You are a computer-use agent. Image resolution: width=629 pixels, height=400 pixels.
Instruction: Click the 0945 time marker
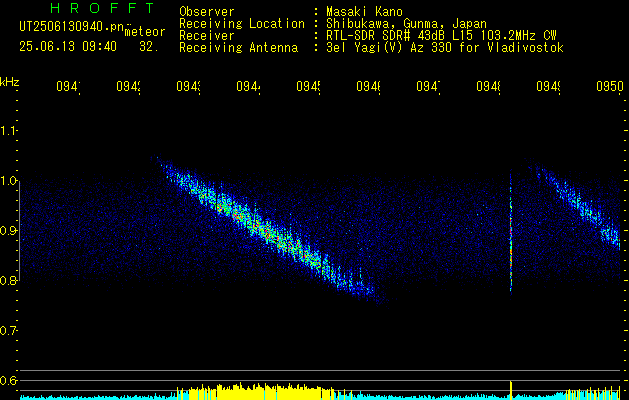[x=308, y=86]
